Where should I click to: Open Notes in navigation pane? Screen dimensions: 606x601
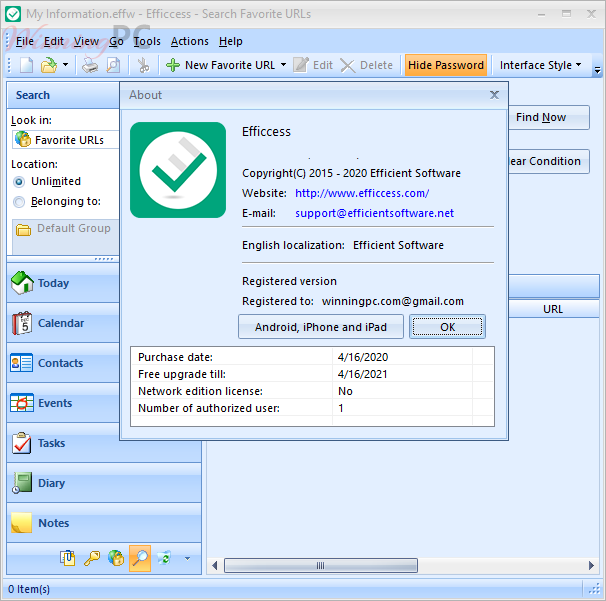click(104, 523)
